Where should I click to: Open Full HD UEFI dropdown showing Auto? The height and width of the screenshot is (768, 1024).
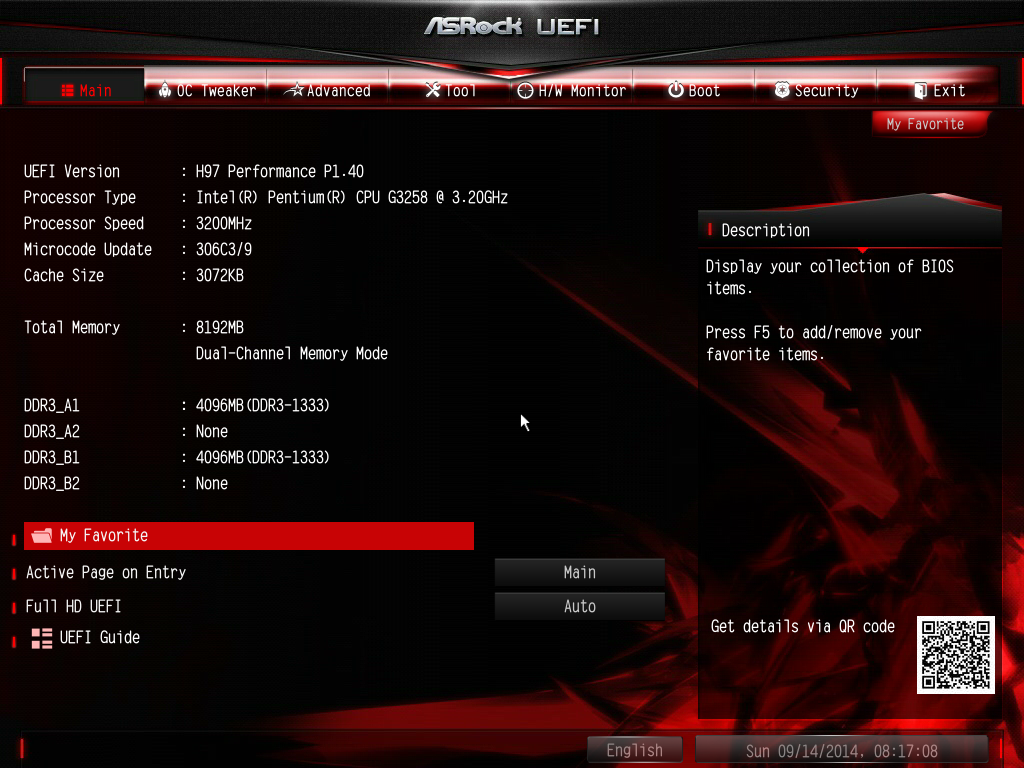[580, 606]
